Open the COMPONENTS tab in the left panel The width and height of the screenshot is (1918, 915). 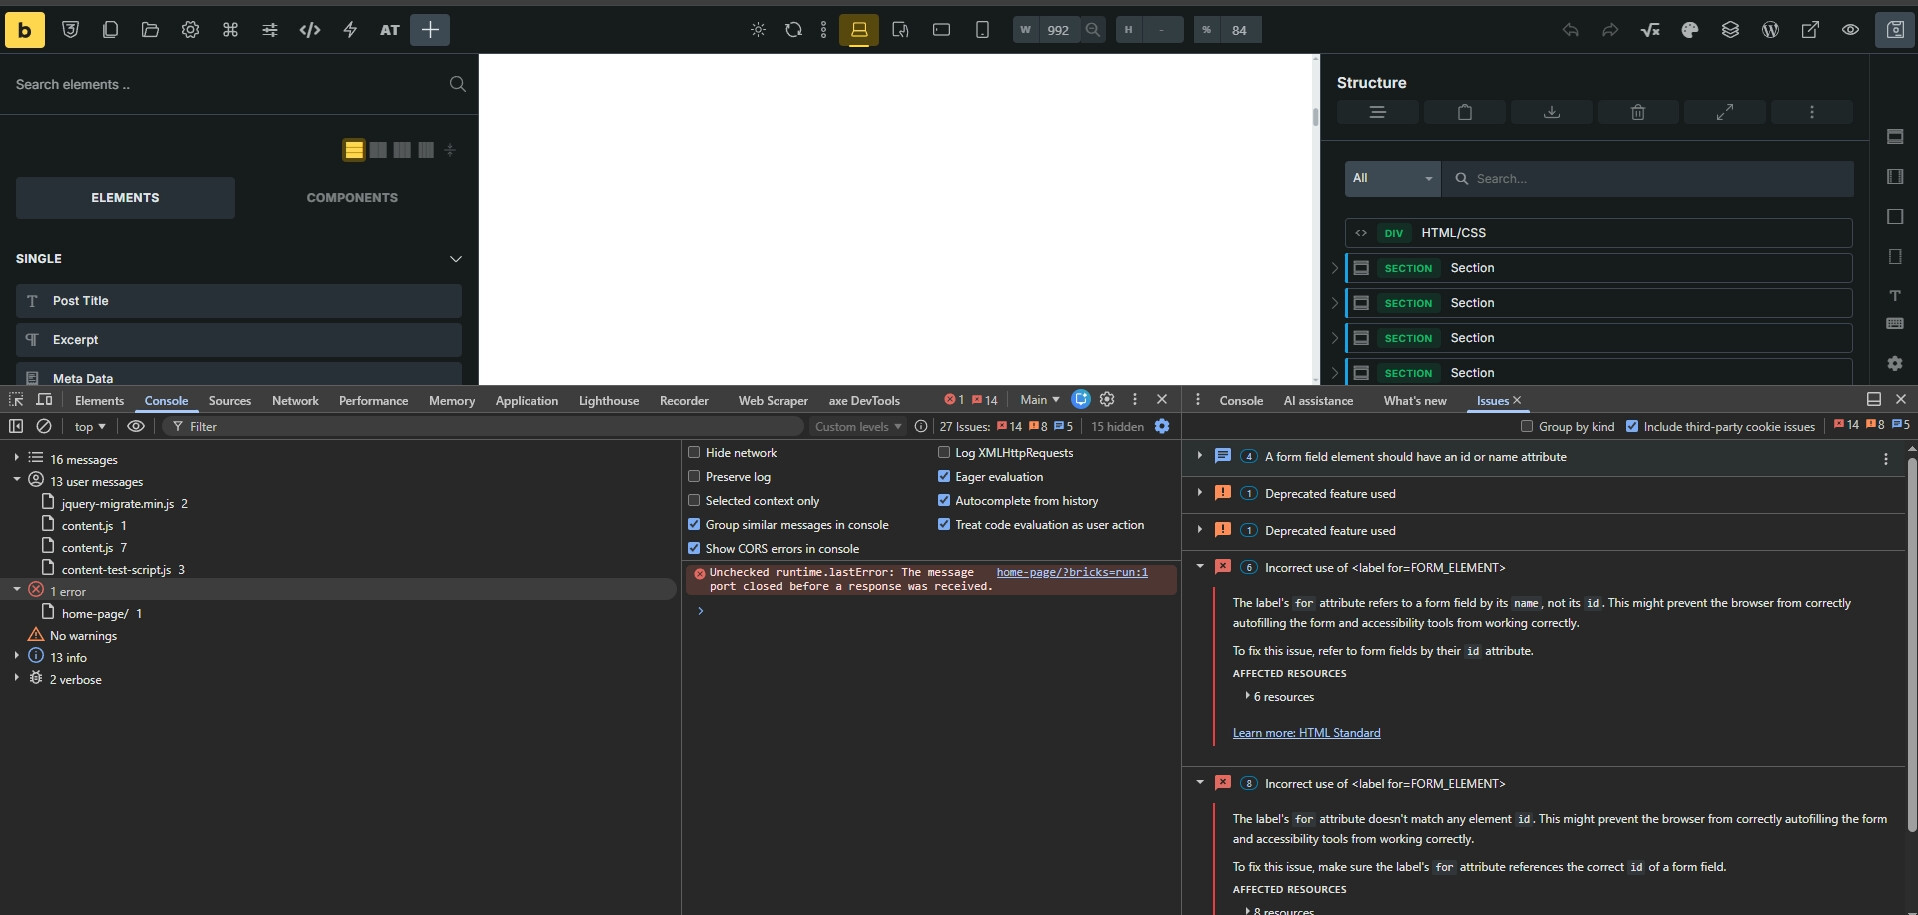(x=352, y=198)
